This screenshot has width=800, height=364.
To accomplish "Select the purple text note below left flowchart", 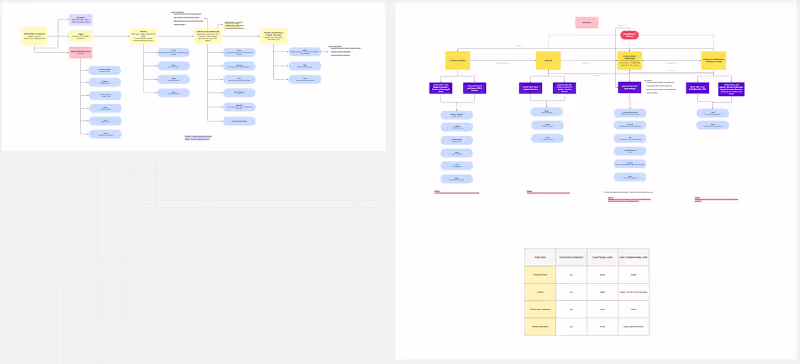I will [198, 138].
